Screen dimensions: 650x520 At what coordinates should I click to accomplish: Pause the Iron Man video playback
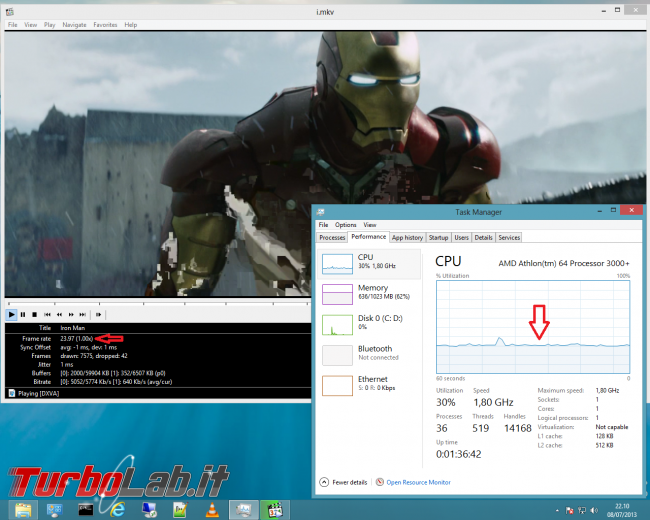23,315
